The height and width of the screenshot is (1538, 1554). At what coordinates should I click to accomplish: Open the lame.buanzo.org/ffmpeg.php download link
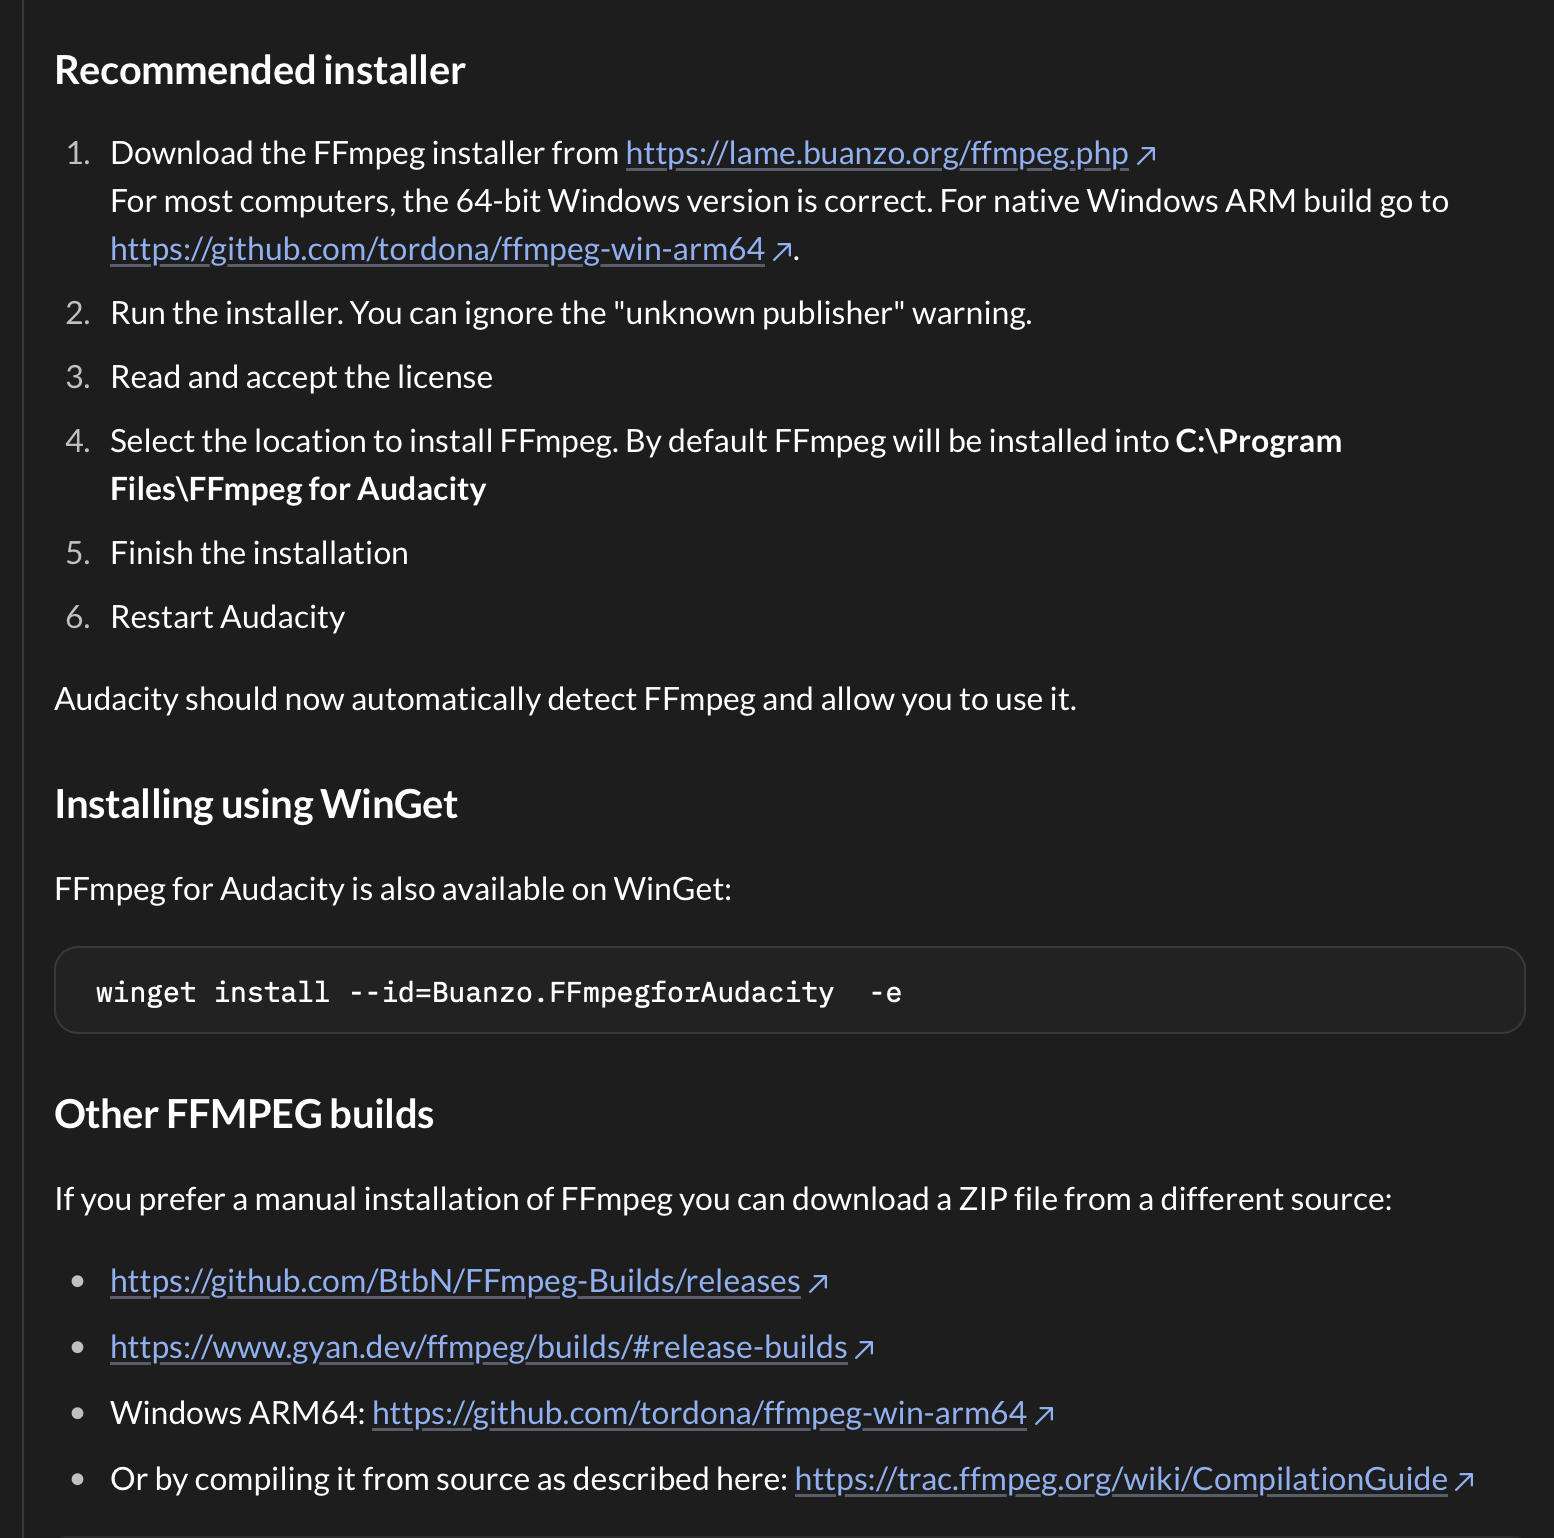pyautogui.click(x=876, y=153)
